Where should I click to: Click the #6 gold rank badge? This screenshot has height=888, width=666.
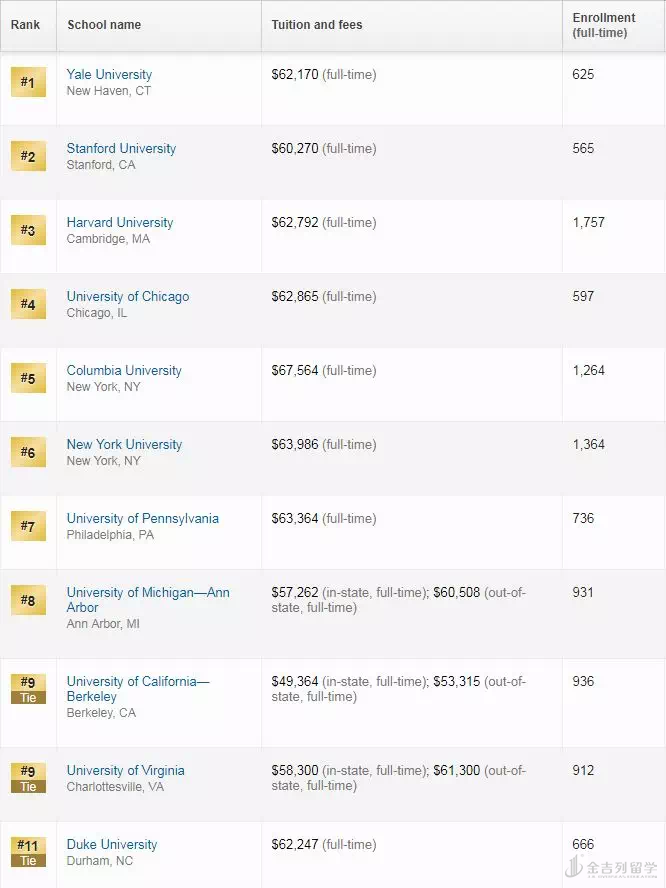pyautogui.click(x=28, y=452)
